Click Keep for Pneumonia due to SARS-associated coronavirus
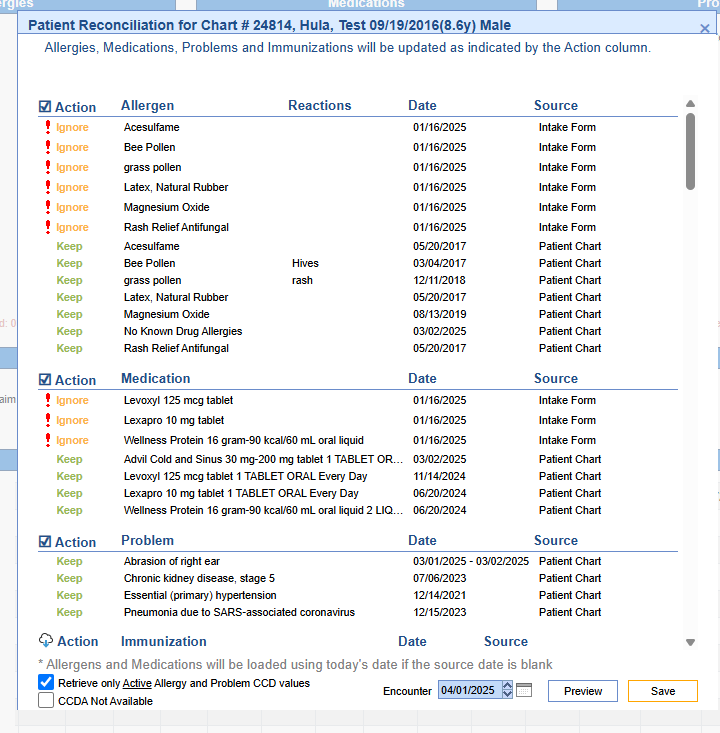720x733 pixels. point(69,612)
